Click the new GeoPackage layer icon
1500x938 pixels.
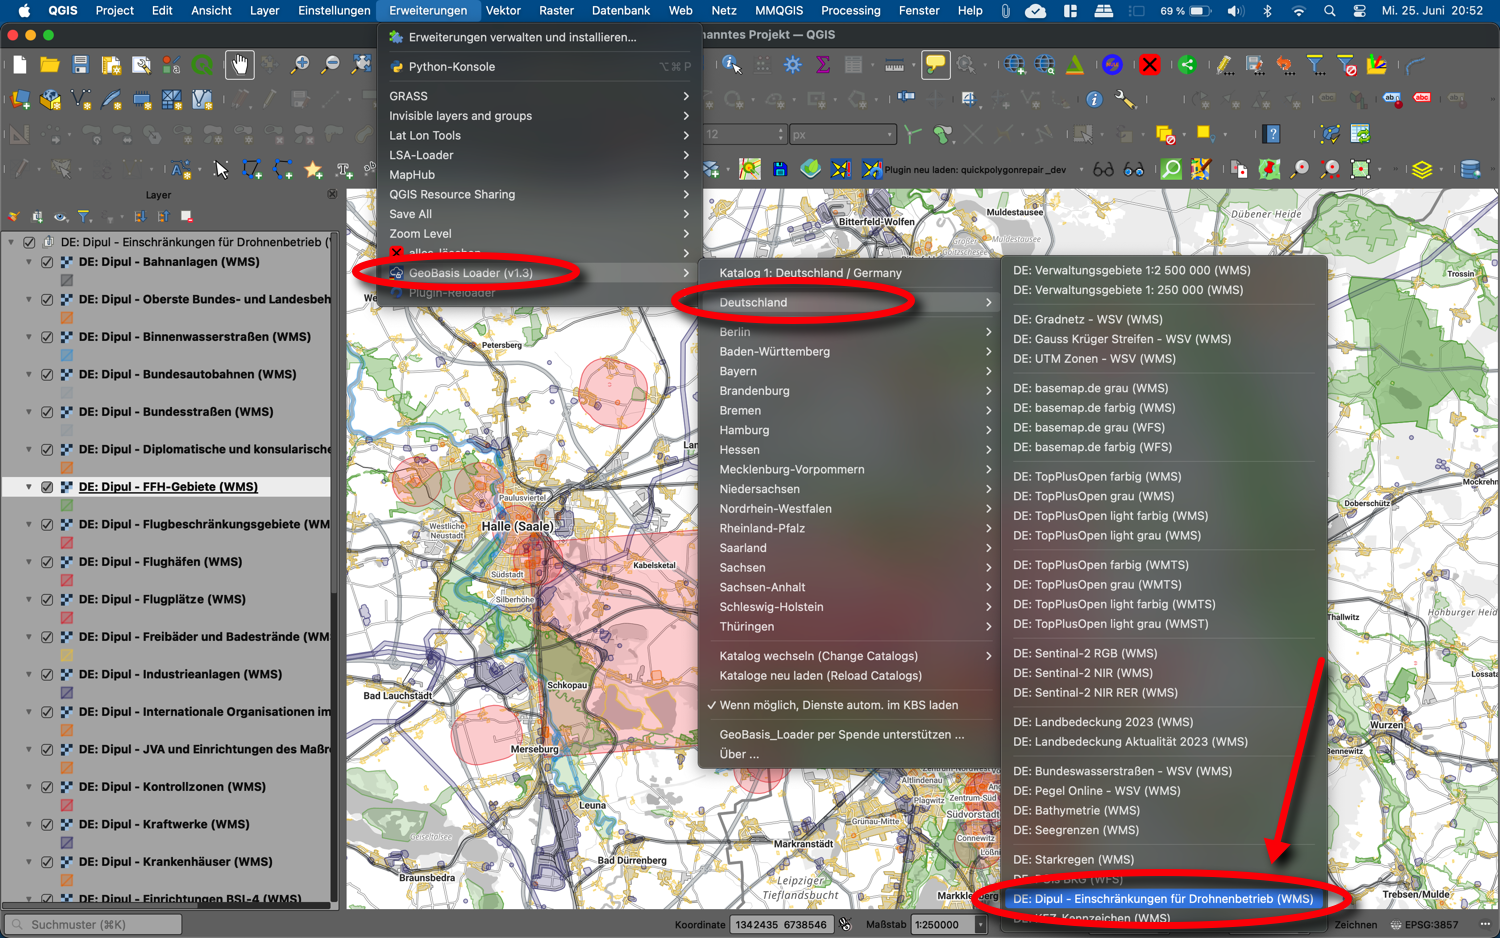point(50,100)
